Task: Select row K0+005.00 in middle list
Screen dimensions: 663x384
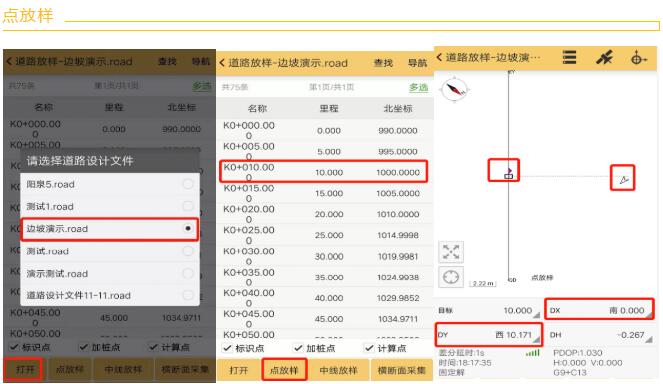Action: coord(325,151)
